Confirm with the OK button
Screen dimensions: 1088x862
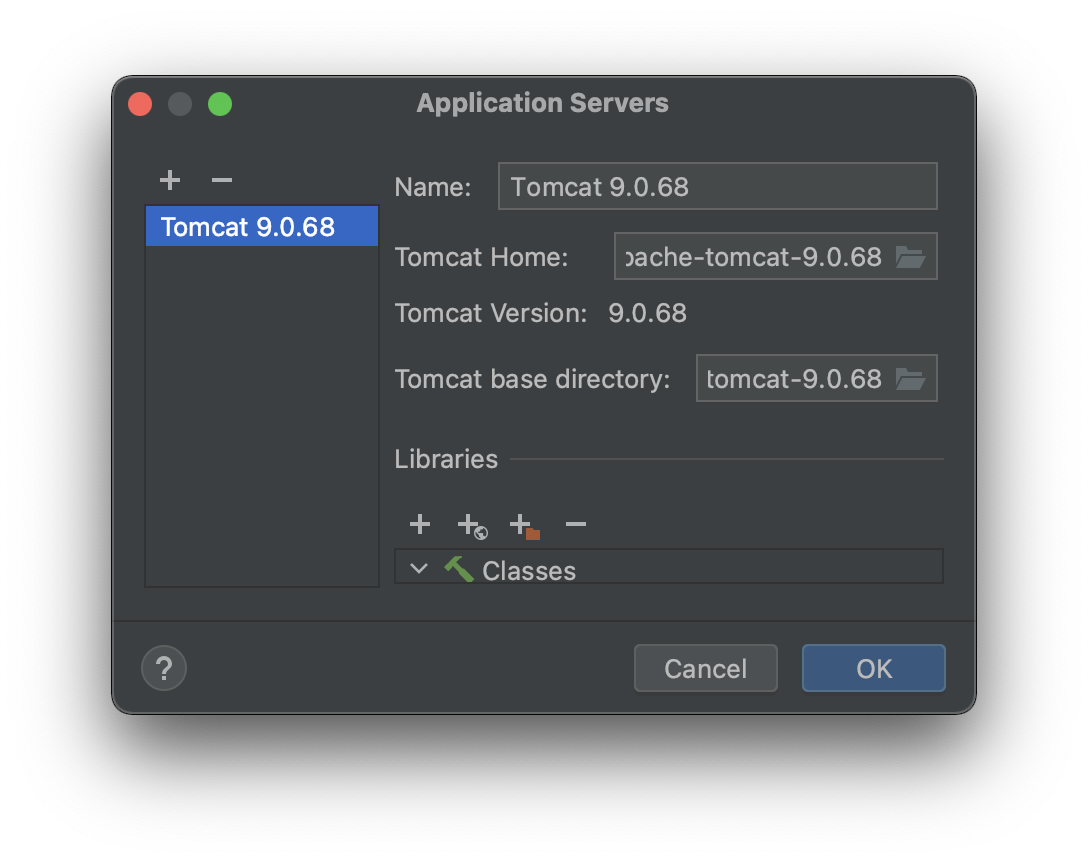874,668
